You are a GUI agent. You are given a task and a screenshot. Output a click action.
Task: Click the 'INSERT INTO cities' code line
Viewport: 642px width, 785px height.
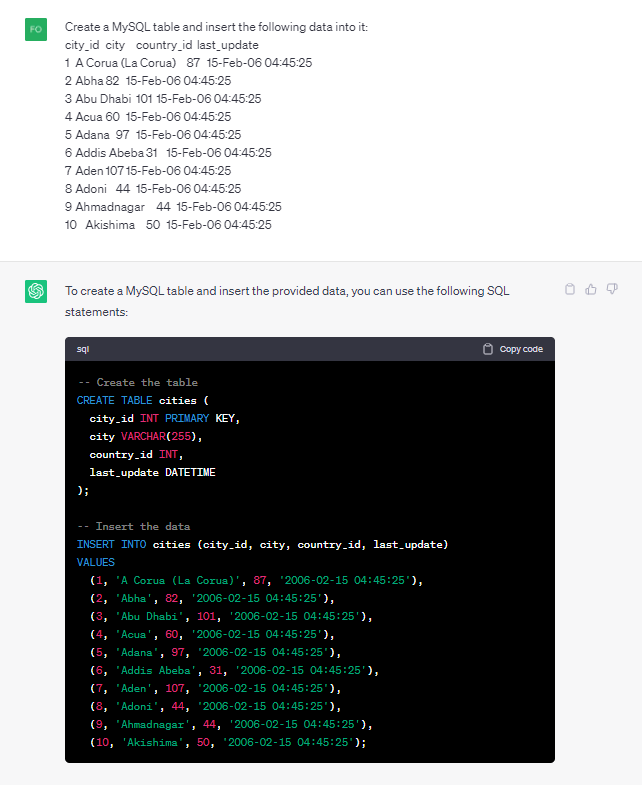click(x=262, y=545)
